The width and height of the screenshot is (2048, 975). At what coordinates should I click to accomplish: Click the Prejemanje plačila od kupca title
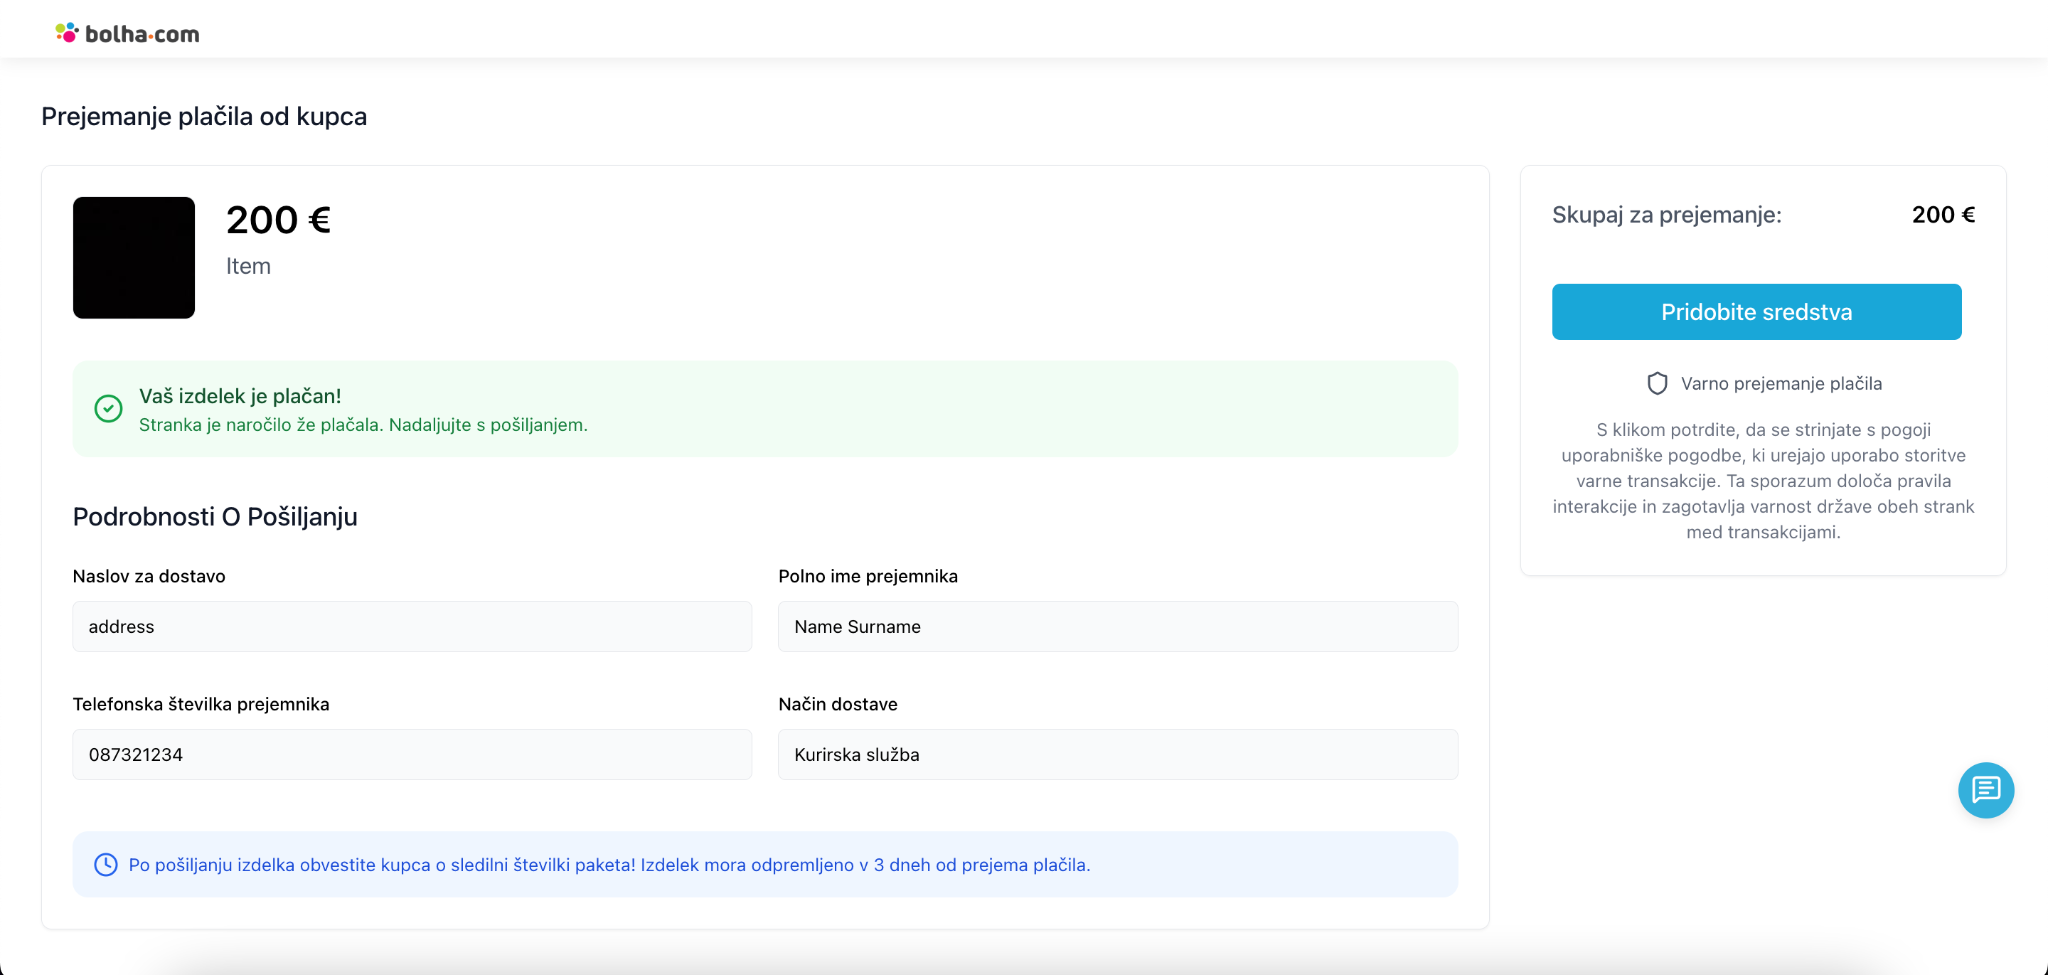[x=204, y=117]
